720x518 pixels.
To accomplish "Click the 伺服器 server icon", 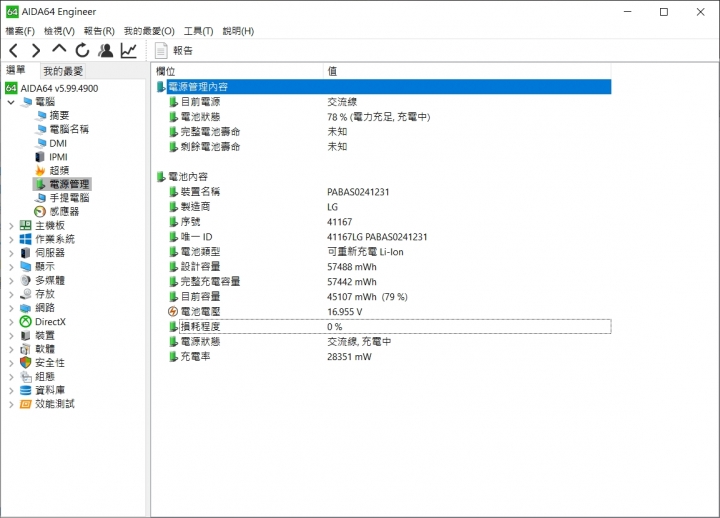I will 26,253.
